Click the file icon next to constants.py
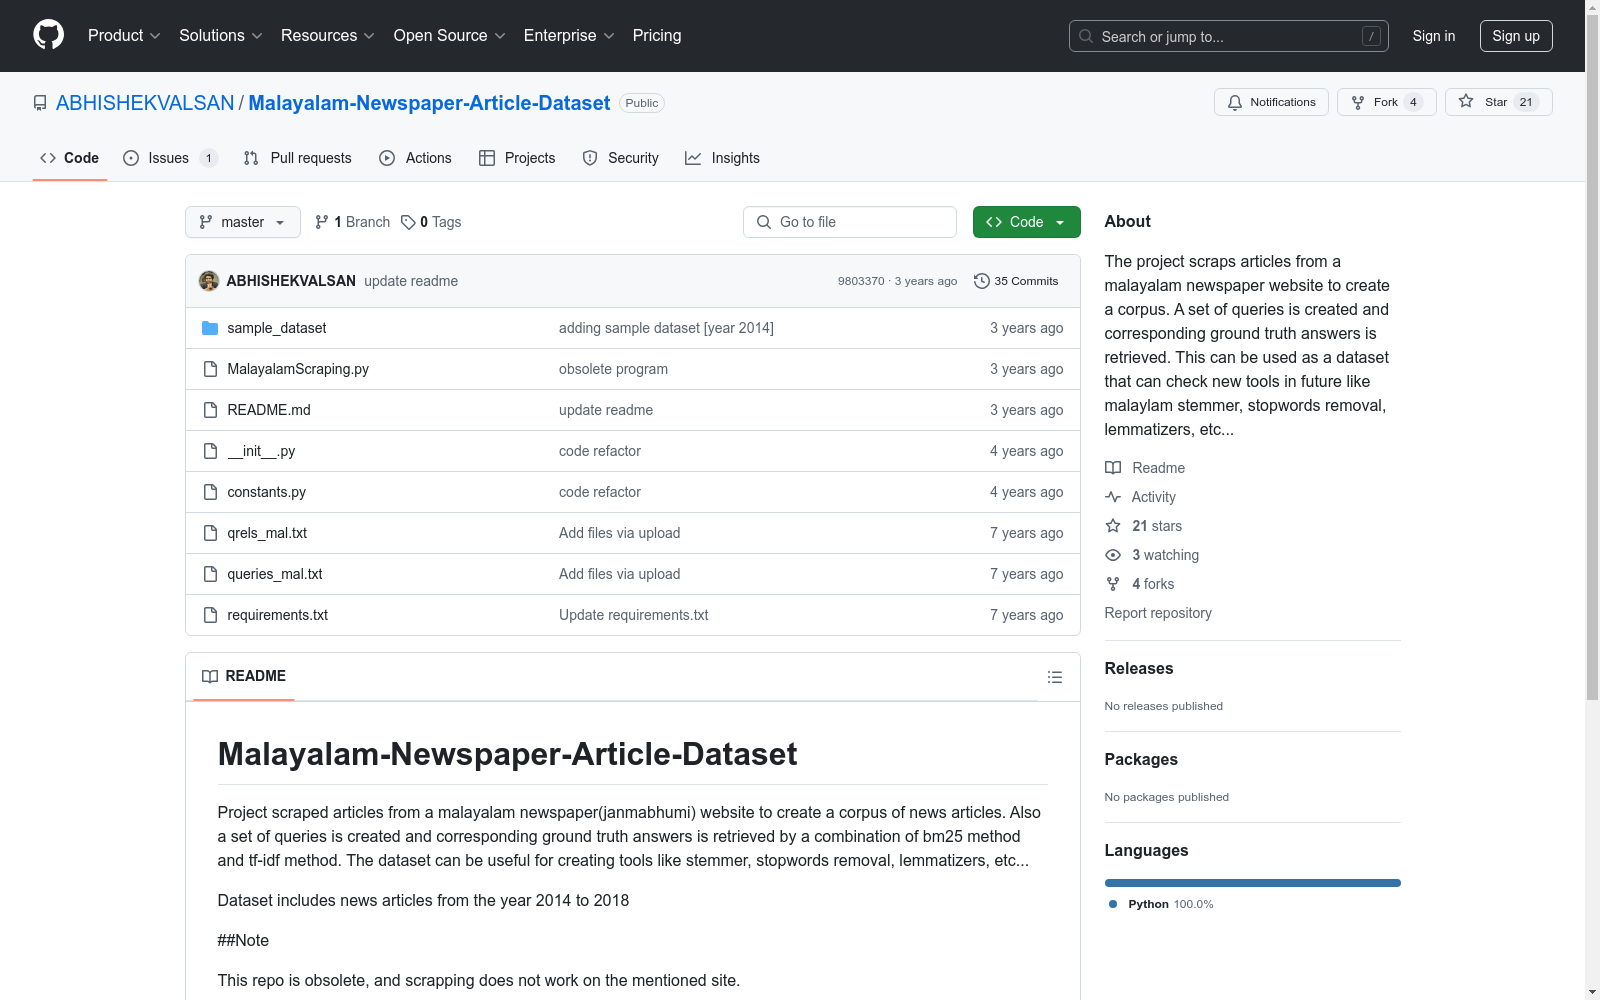 [x=210, y=492]
